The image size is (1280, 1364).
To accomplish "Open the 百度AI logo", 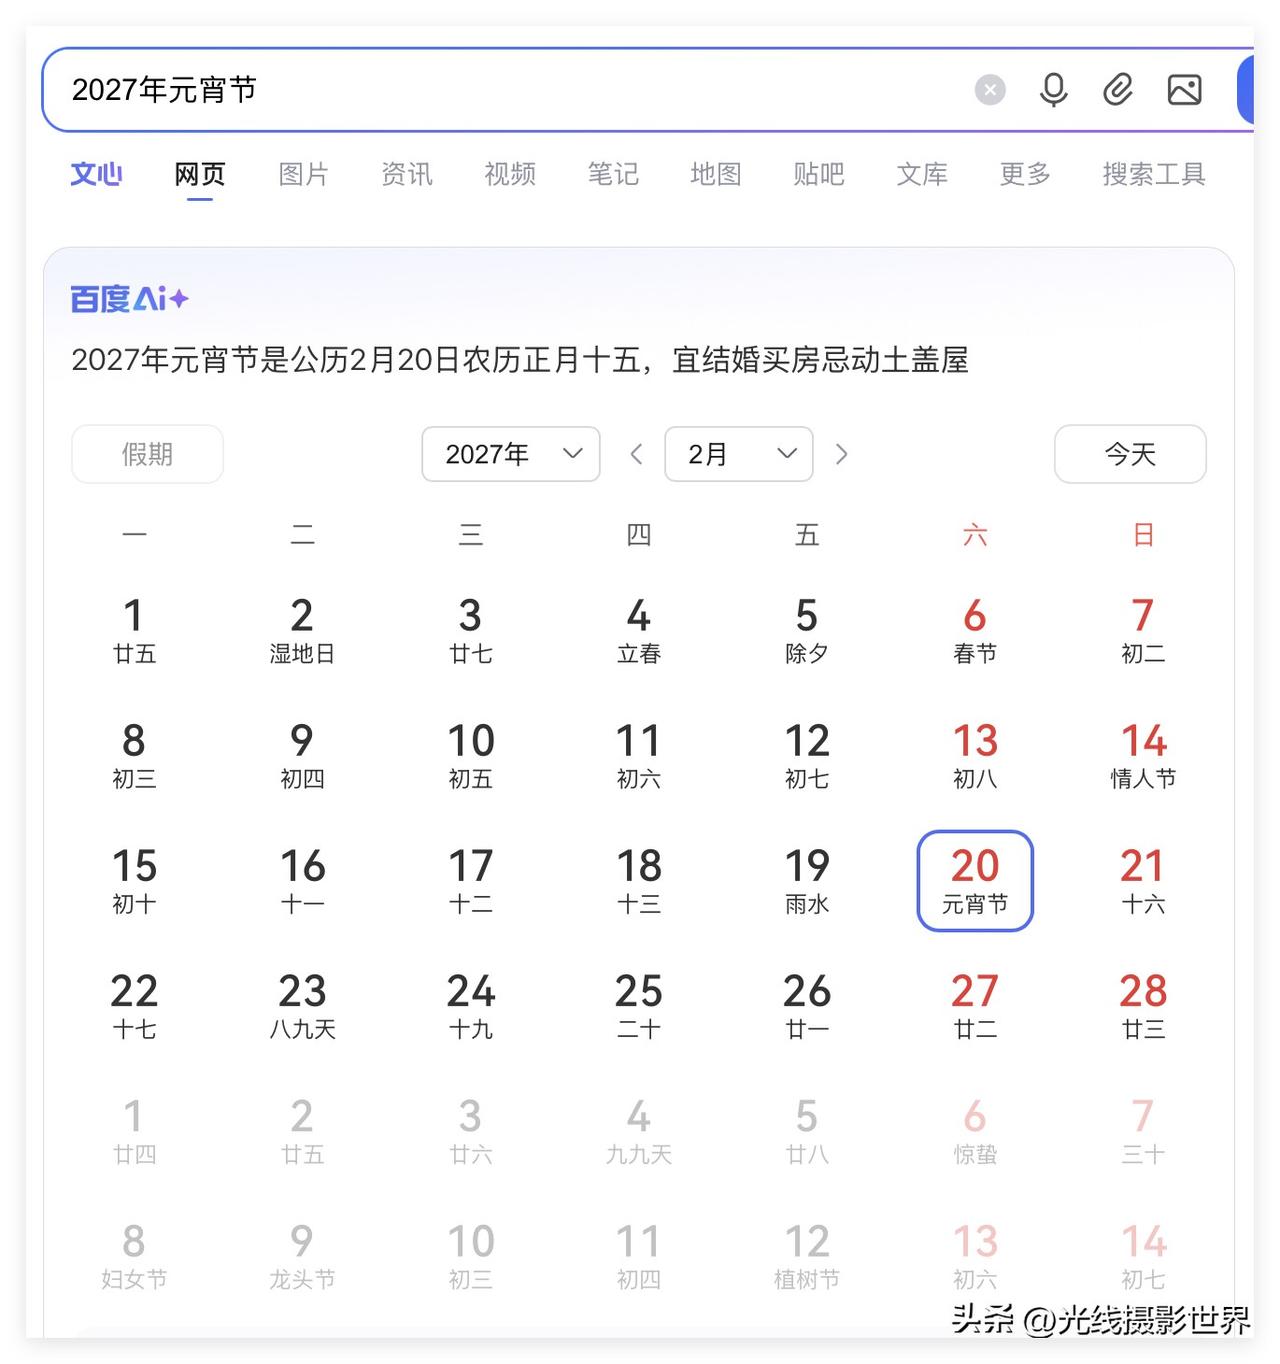I will pyautogui.click(x=126, y=298).
